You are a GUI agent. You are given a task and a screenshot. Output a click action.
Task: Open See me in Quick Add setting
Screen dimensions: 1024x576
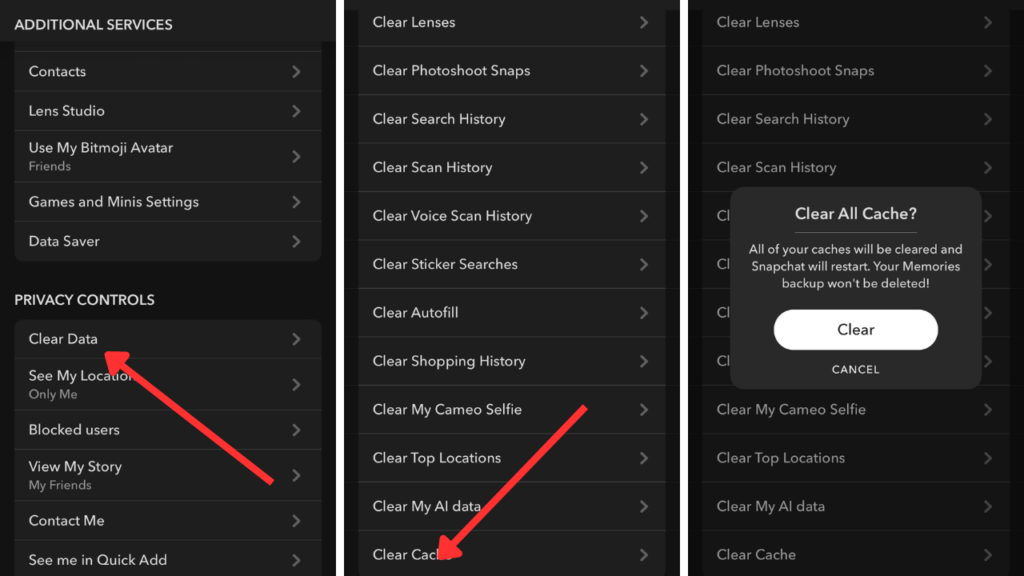[x=168, y=560]
